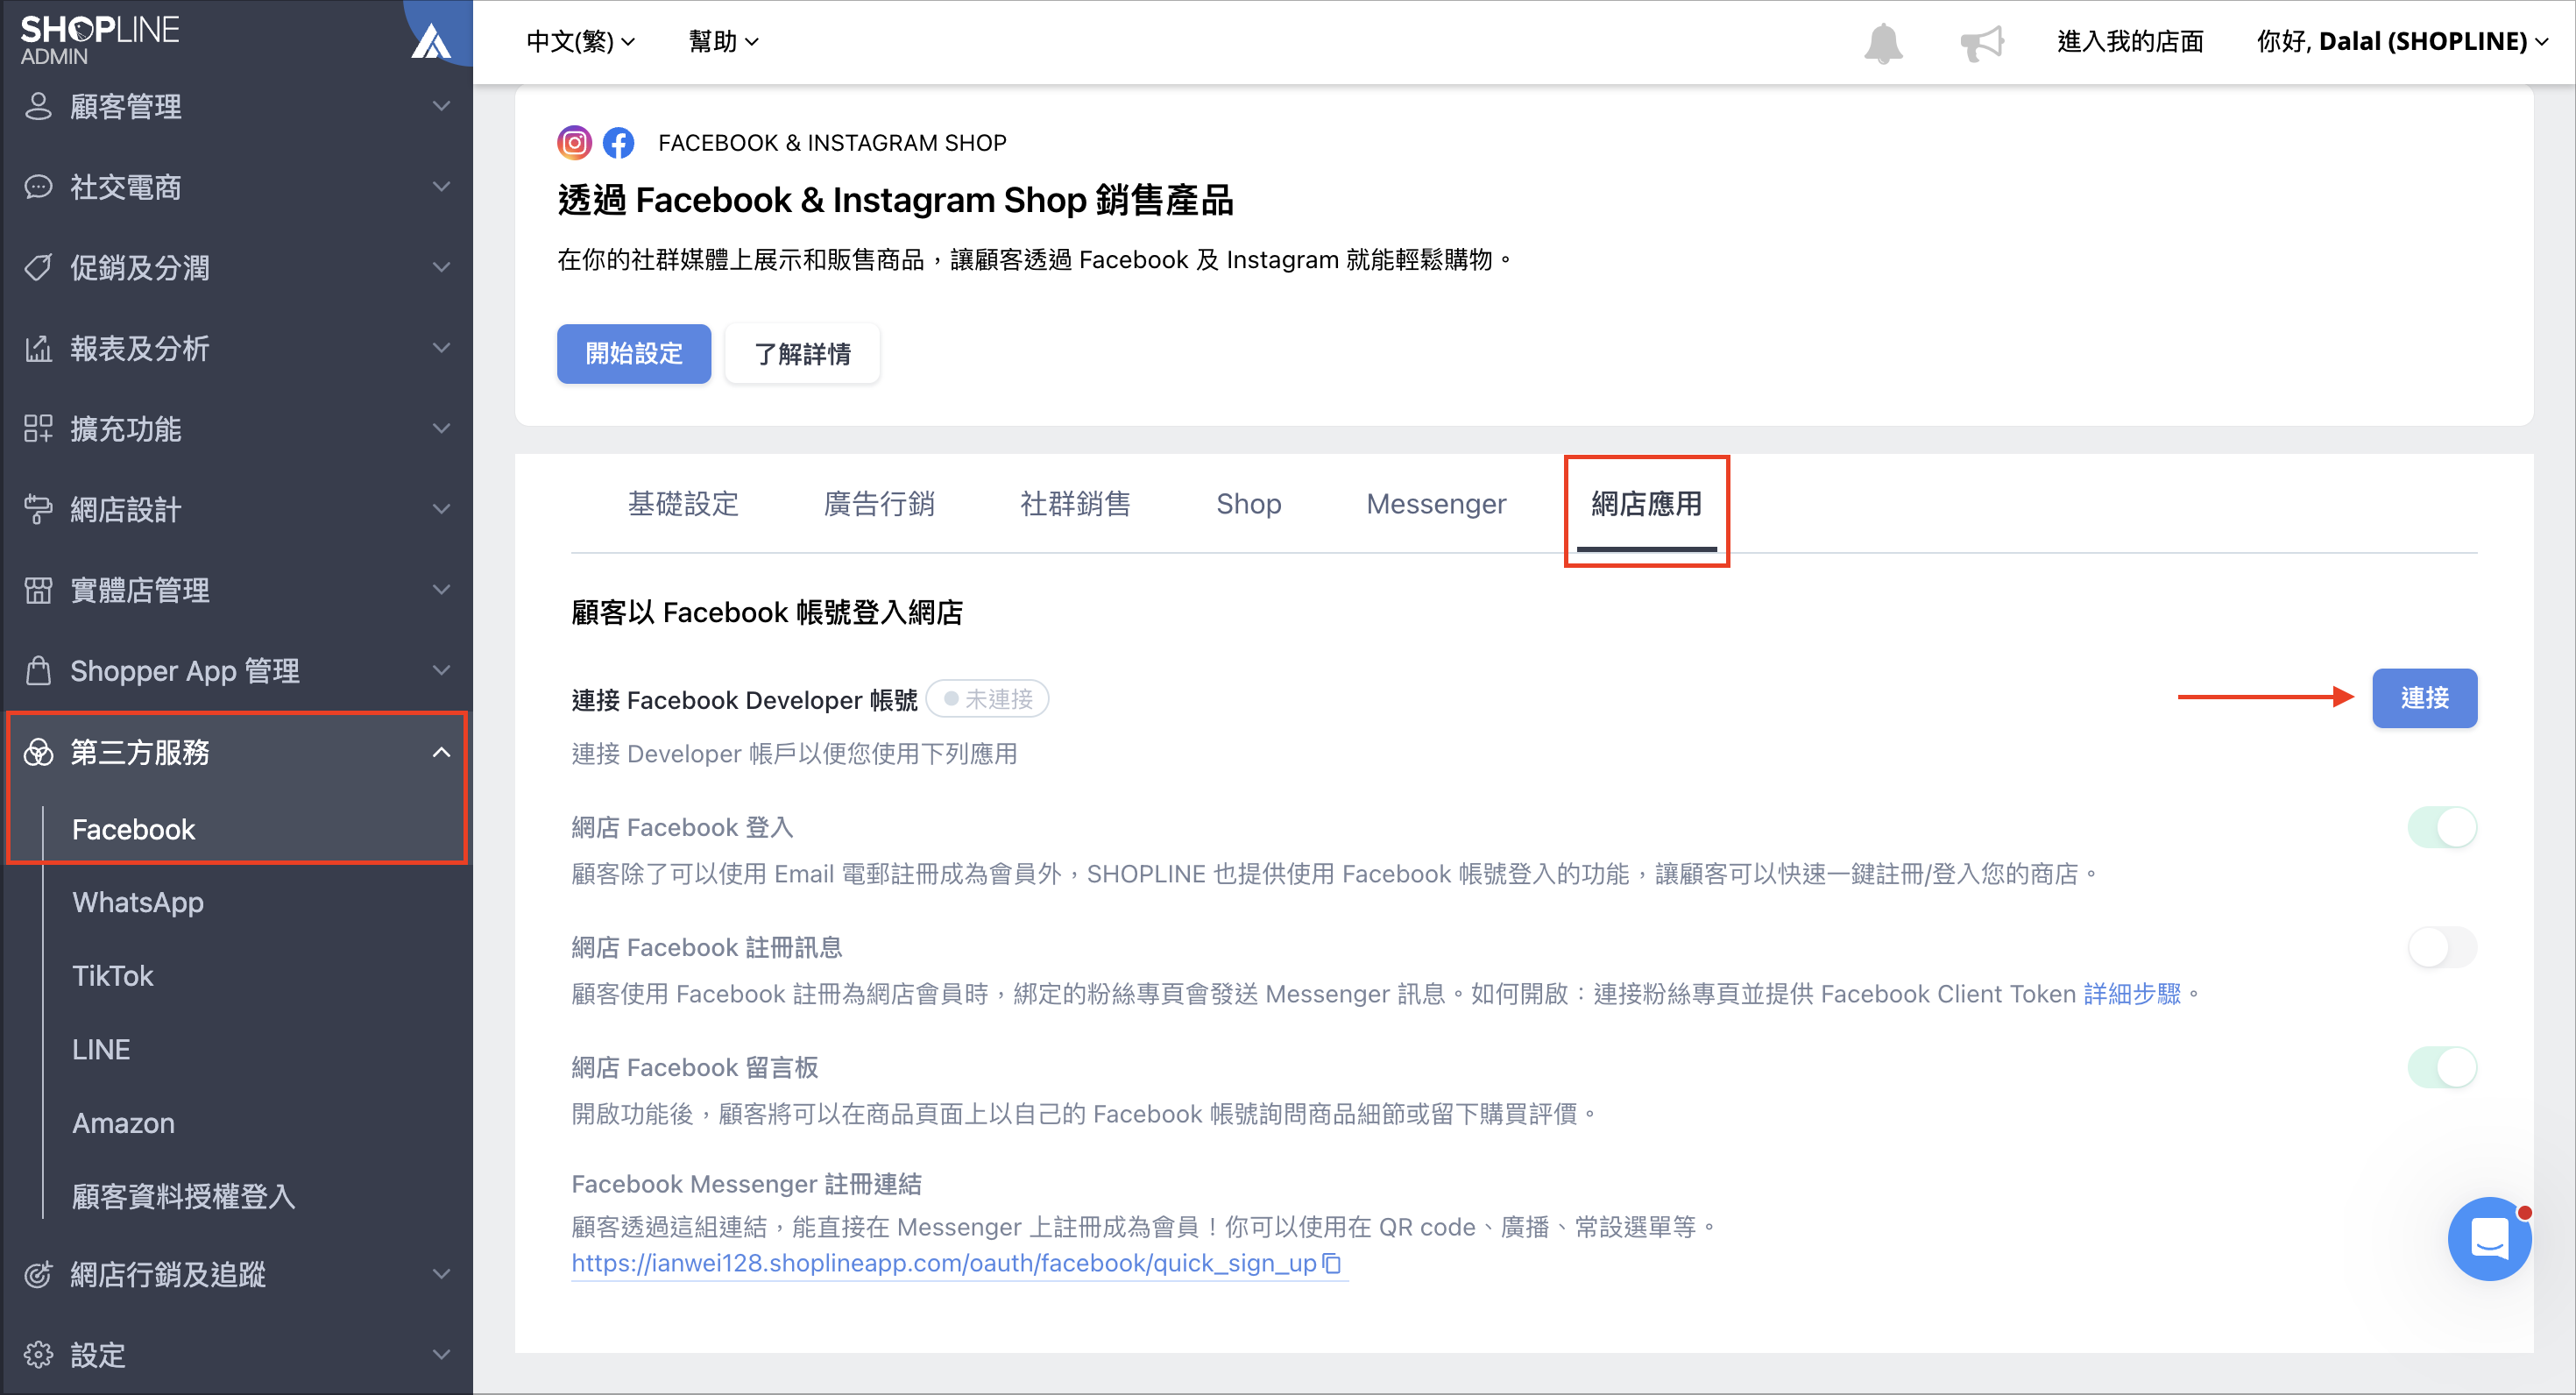Toggle 網店 Facebook 留言板 switch
Image resolution: width=2576 pixels, height=1395 pixels.
click(x=2442, y=1068)
